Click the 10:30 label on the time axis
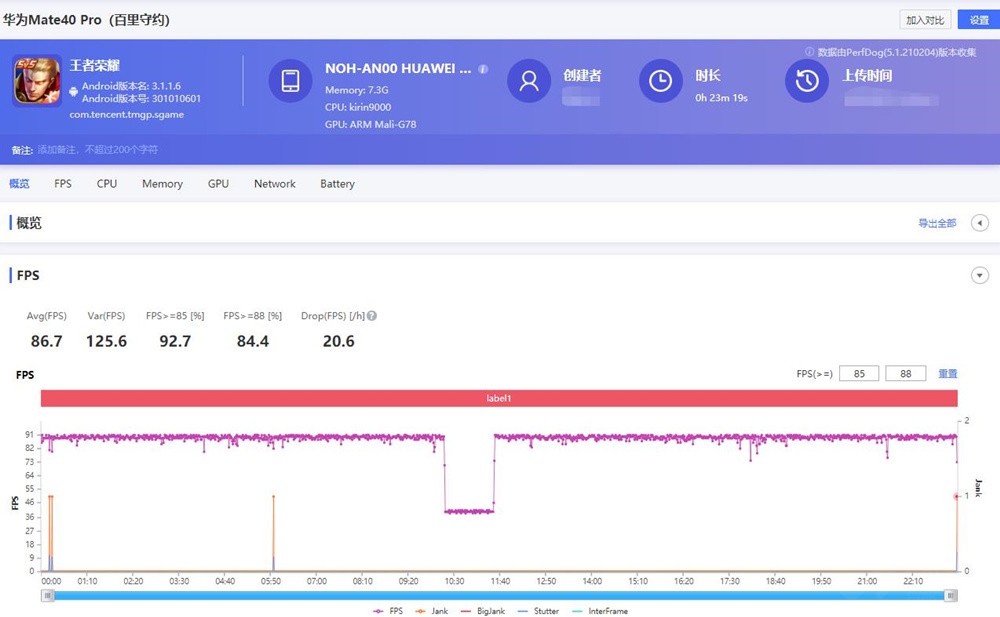The width and height of the screenshot is (1000, 617). [x=454, y=581]
